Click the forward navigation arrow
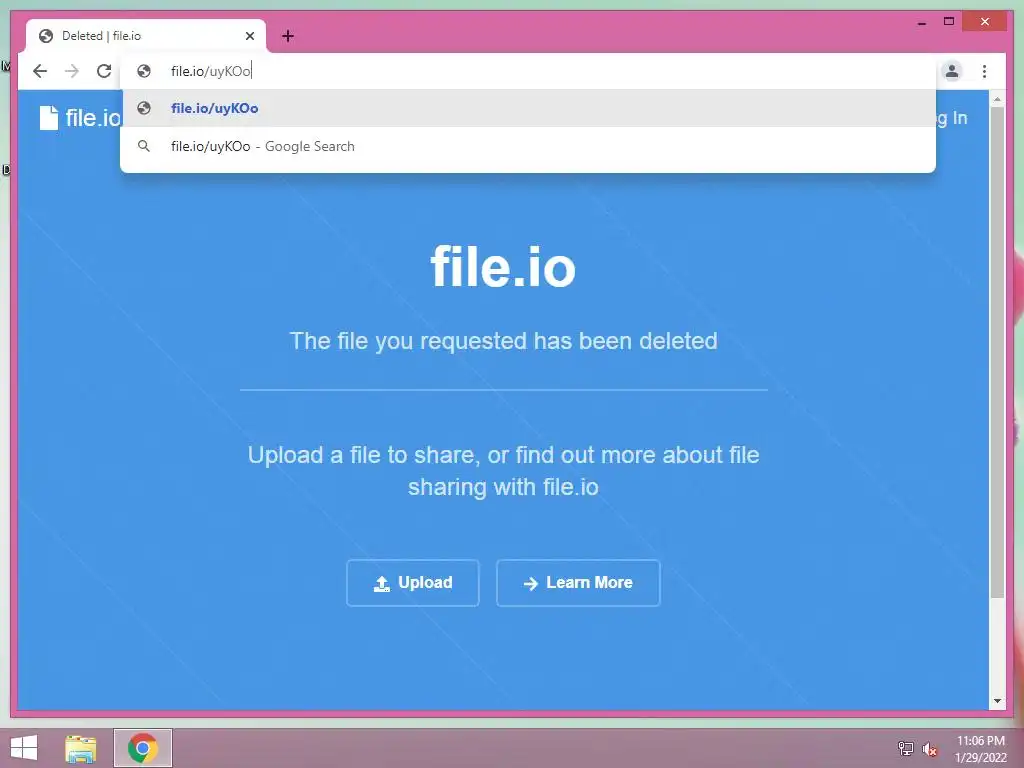1024x768 pixels. 72,71
